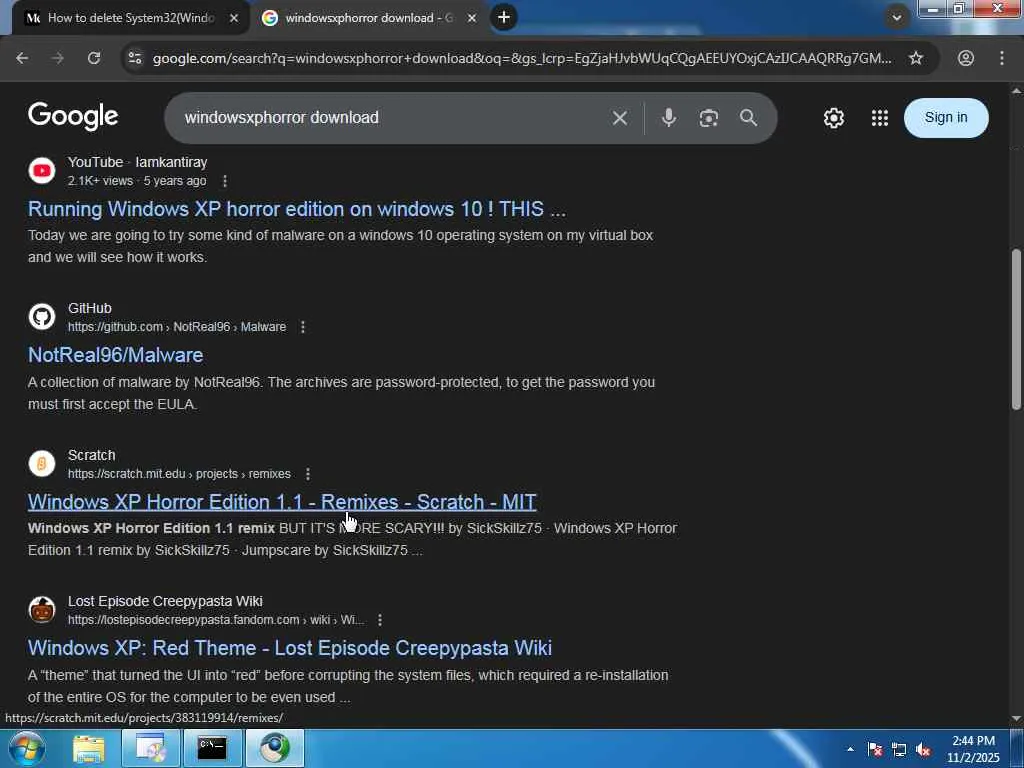Click the Chrome taskbar icon
1024x768 pixels.
[274, 748]
